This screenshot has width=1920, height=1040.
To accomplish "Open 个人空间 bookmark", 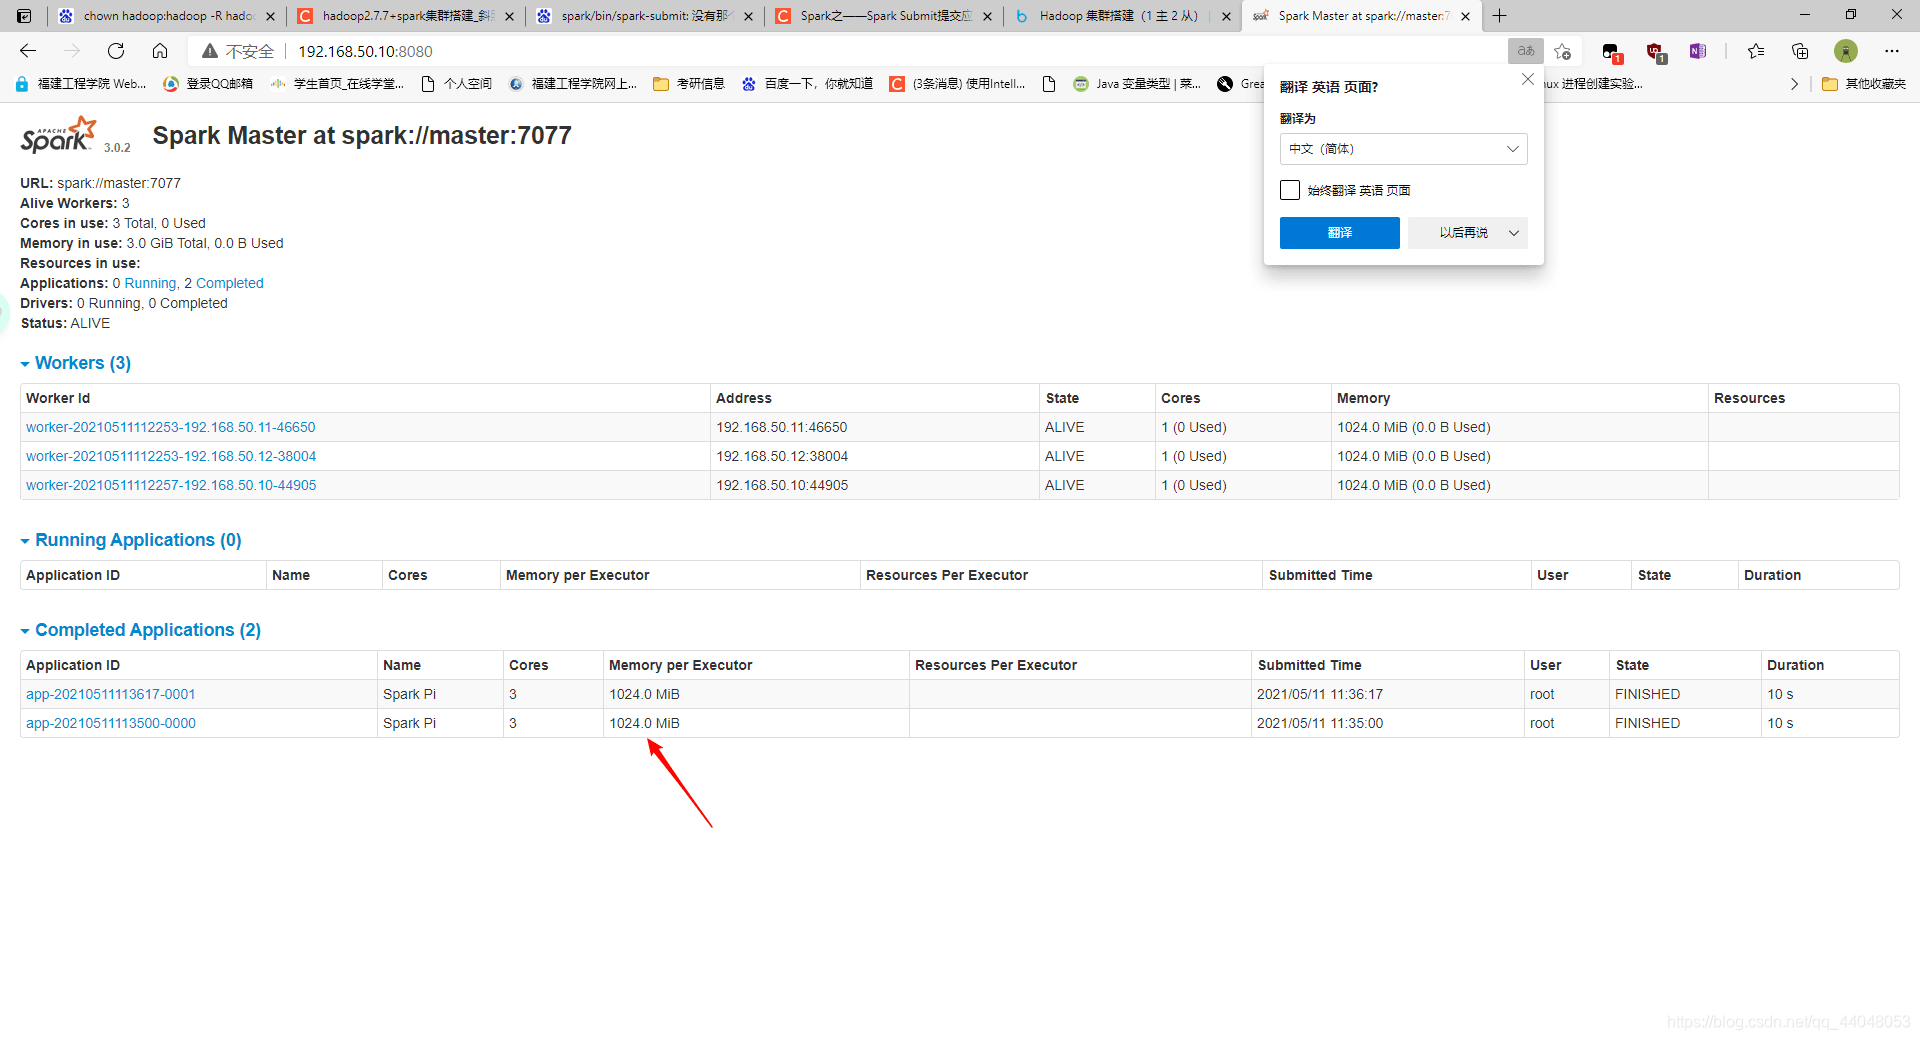I will (x=457, y=84).
